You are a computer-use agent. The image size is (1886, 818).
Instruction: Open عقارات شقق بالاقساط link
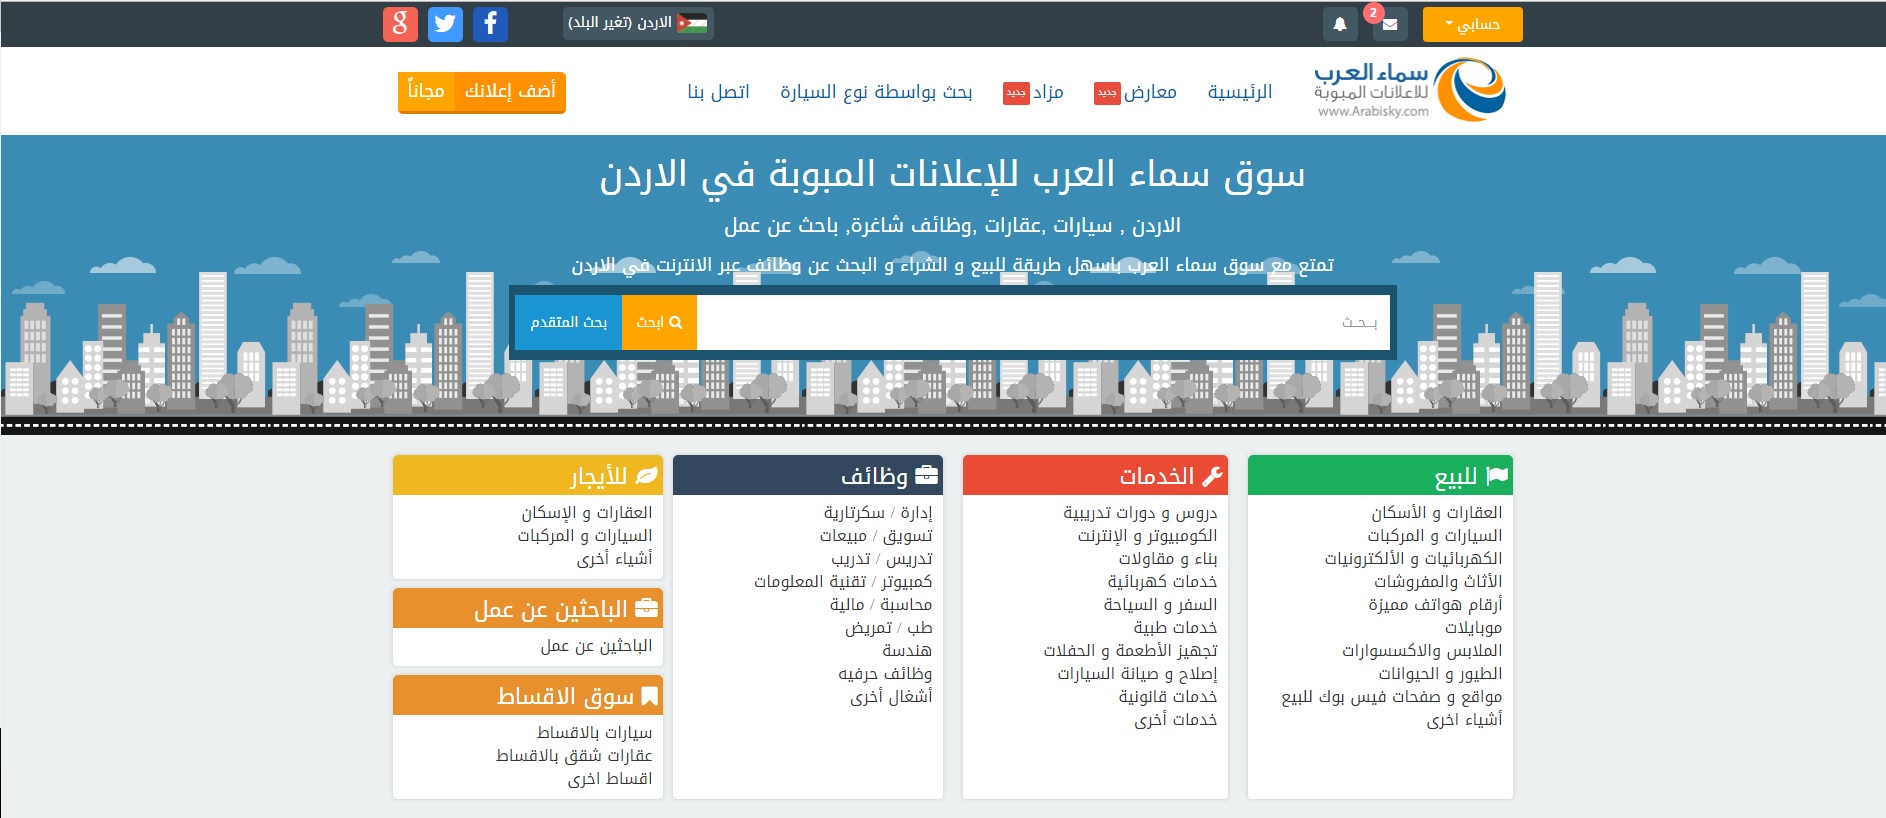574,756
